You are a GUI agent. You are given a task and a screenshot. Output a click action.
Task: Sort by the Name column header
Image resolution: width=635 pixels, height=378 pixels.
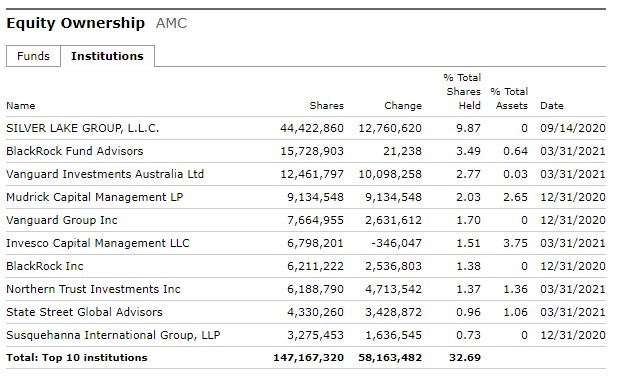pyautogui.click(x=21, y=106)
